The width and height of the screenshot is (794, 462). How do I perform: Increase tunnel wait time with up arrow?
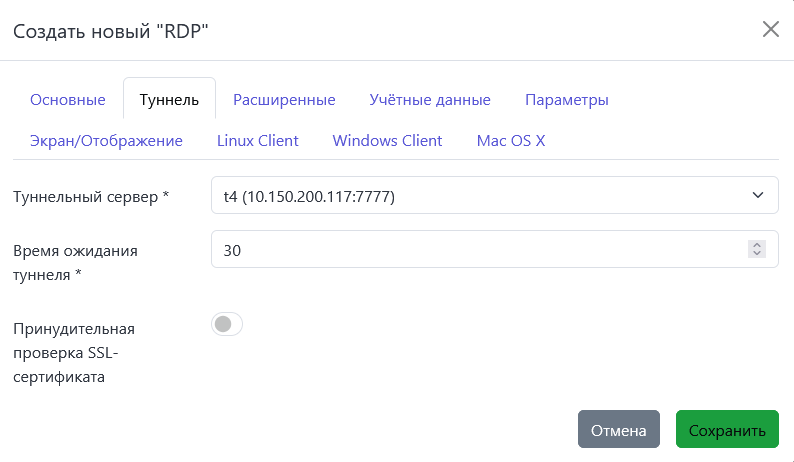coord(757,245)
